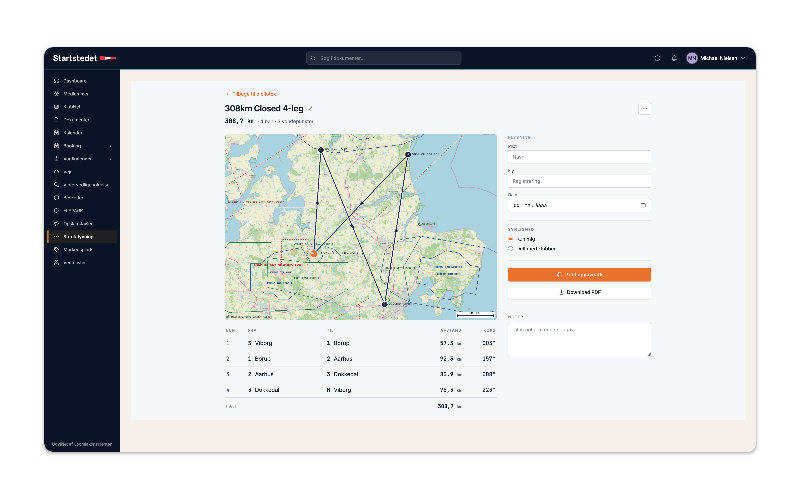The width and height of the screenshot is (800, 500).
Task: Go back via the orange Tilbage link
Action: pos(251,94)
